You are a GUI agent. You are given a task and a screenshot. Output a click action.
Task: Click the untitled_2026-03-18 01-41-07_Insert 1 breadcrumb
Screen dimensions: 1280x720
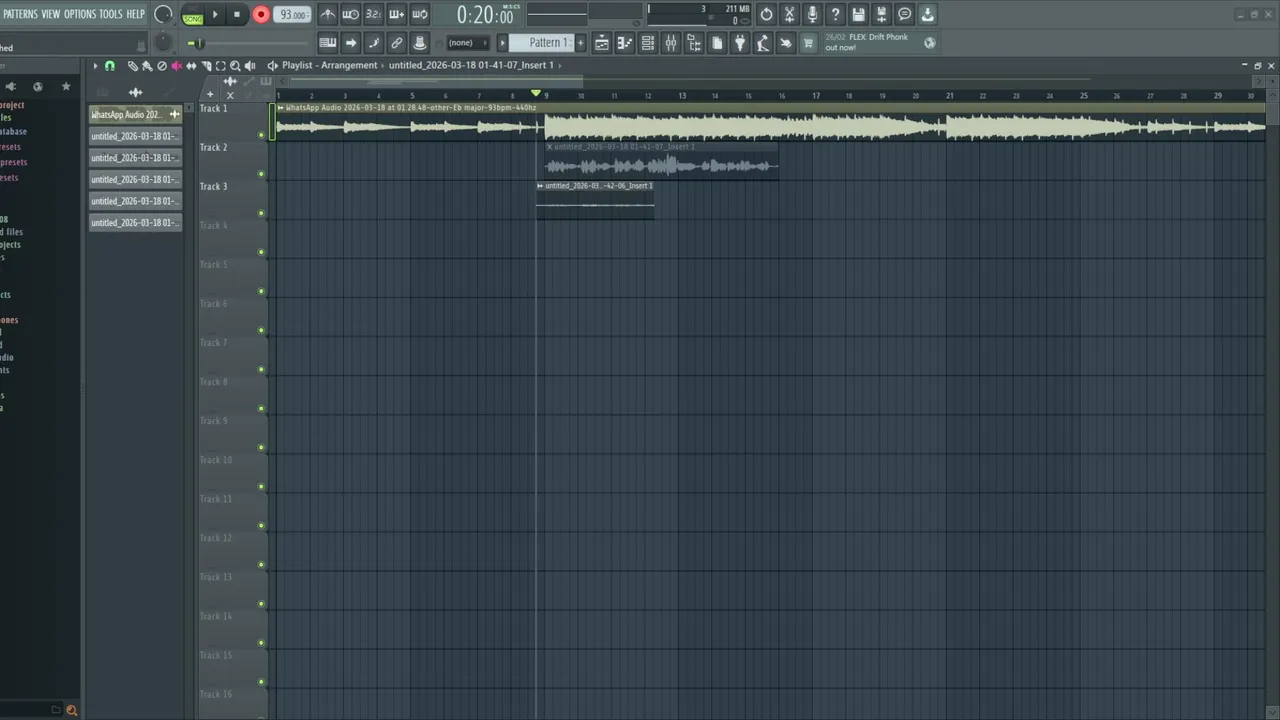coord(471,65)
